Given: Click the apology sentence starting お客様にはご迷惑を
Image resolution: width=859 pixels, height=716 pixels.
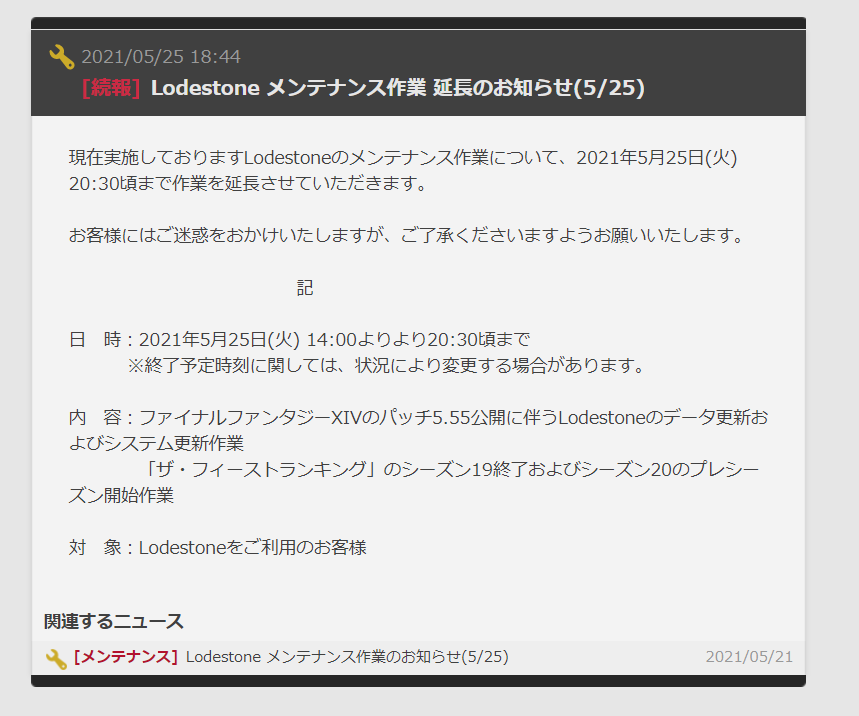Looking at the screenshot, I should click(406, 236).
